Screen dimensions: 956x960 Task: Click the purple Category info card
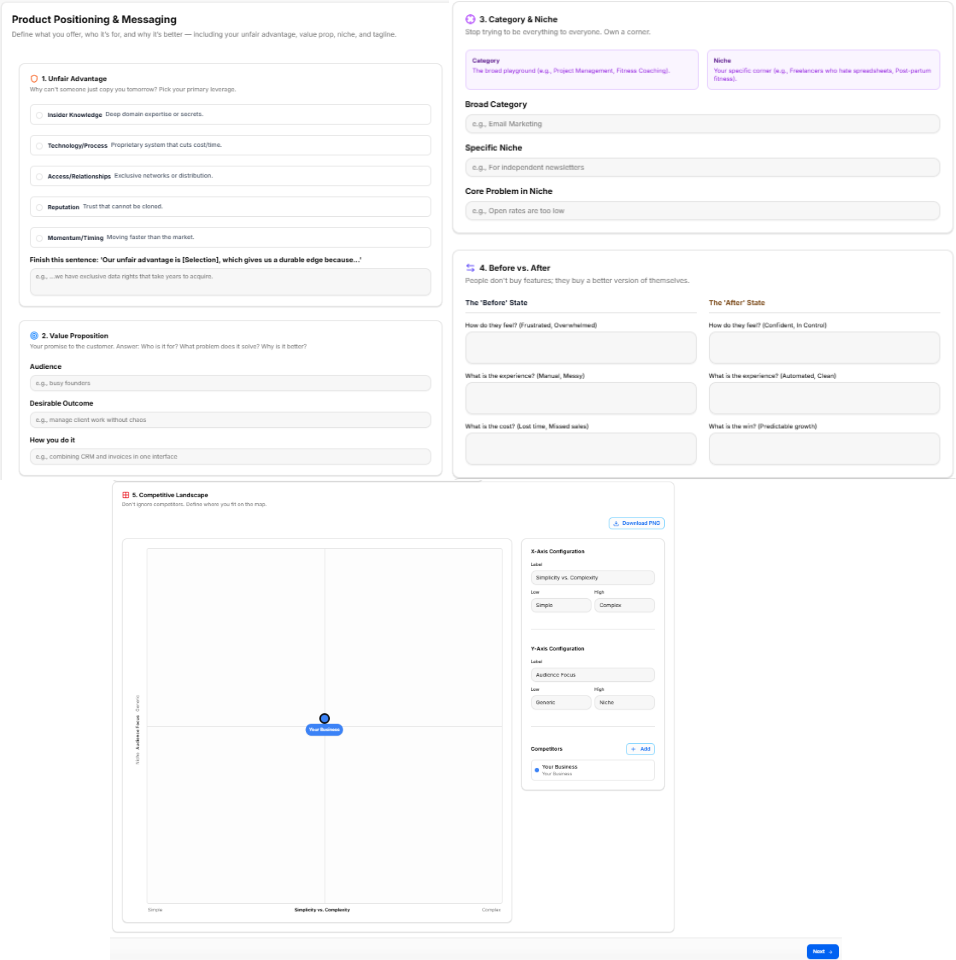click(x=582, y=70)
